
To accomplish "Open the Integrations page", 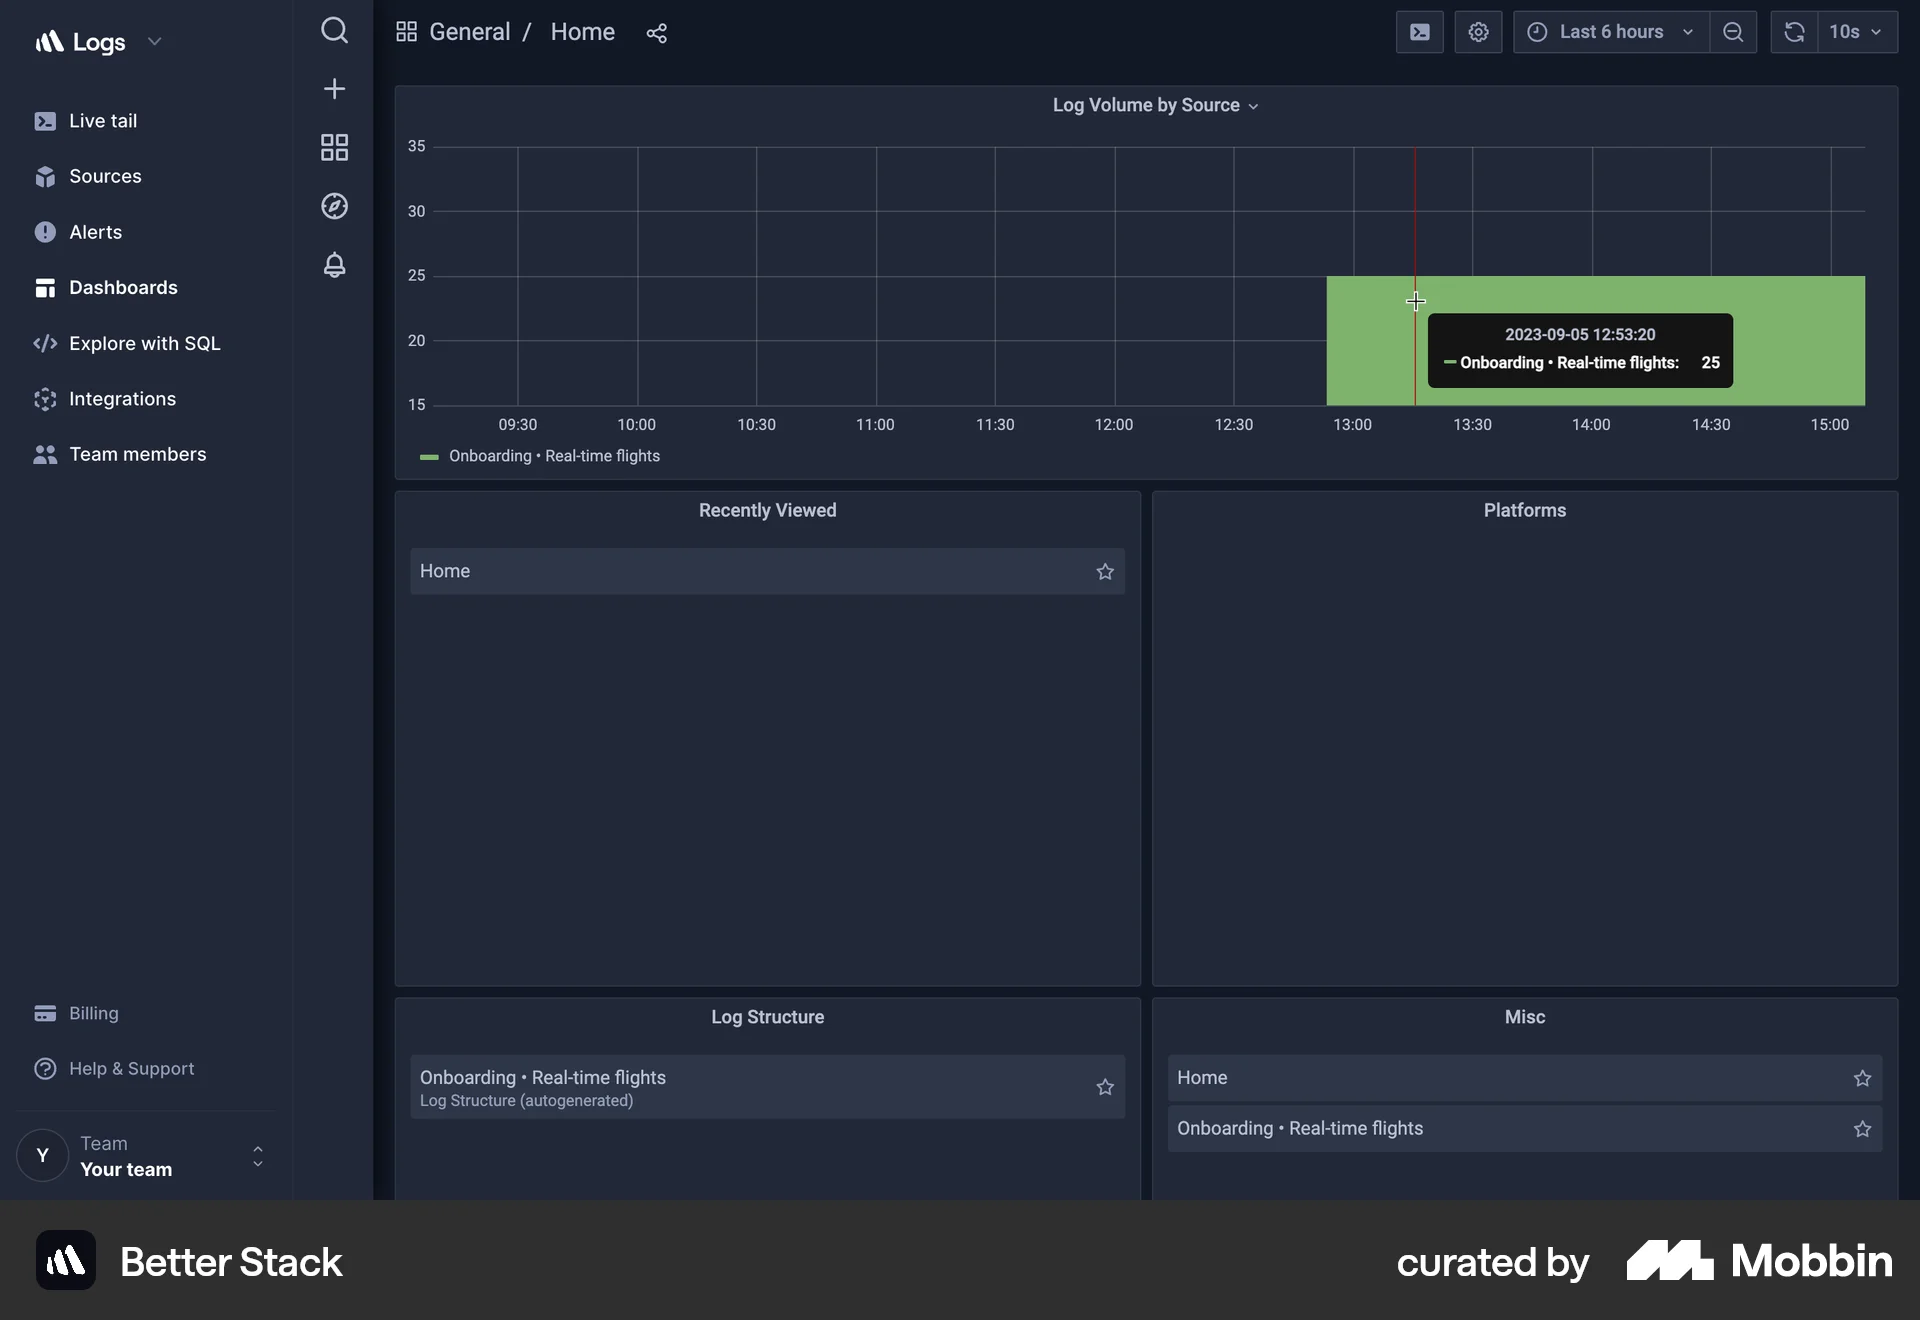I will (x=122, y=399).
